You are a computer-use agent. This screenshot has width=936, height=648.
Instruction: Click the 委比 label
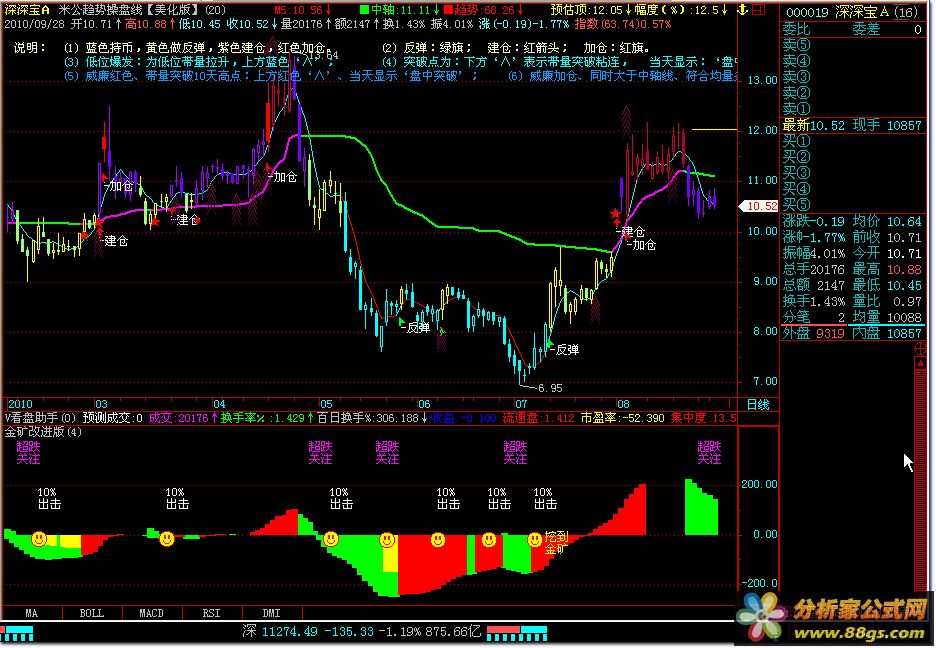pyautogui.click(x=797, y=29)
